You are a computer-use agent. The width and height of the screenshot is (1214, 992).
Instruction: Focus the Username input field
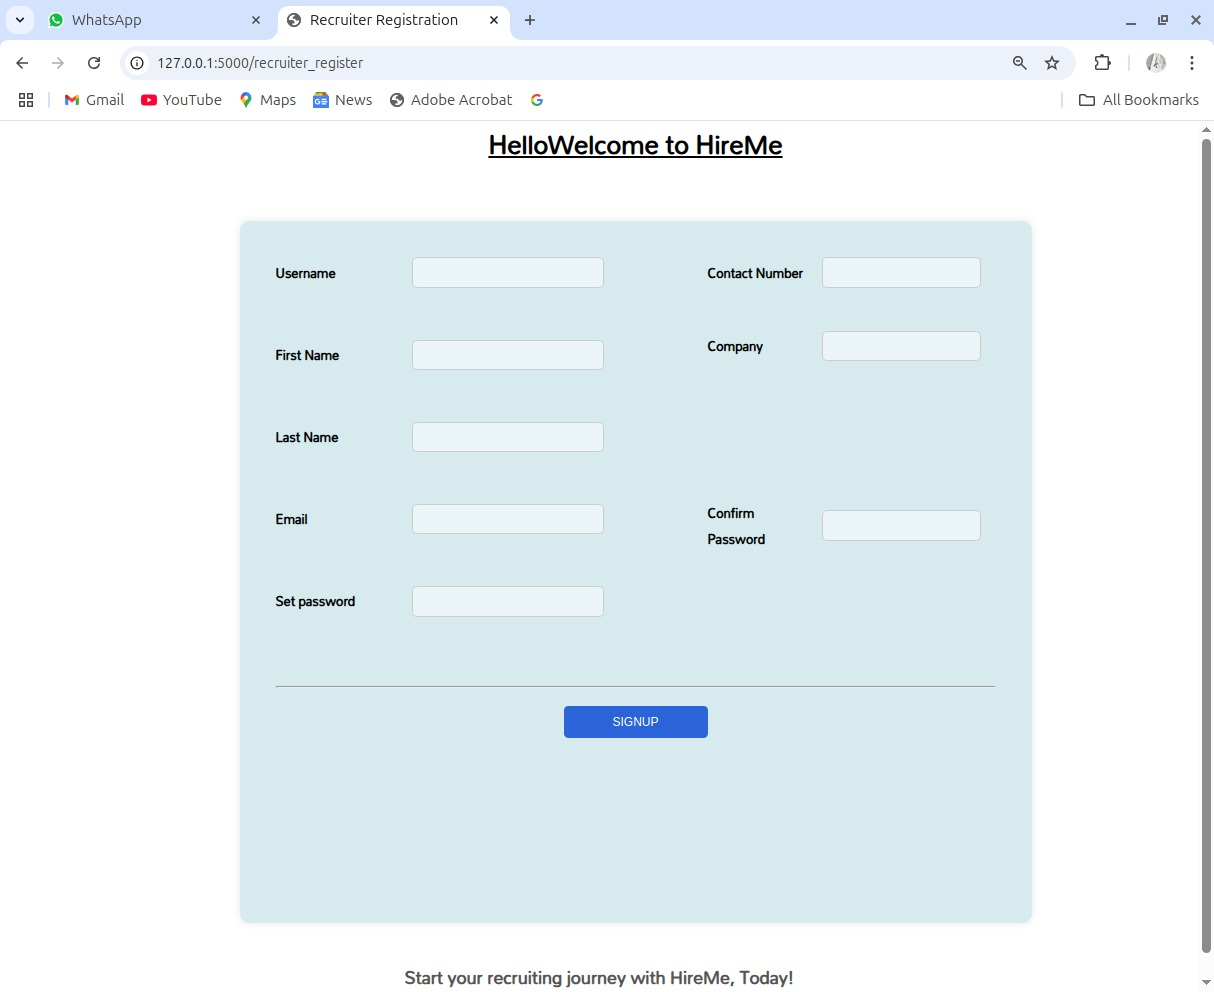click(x=508, y=273)
